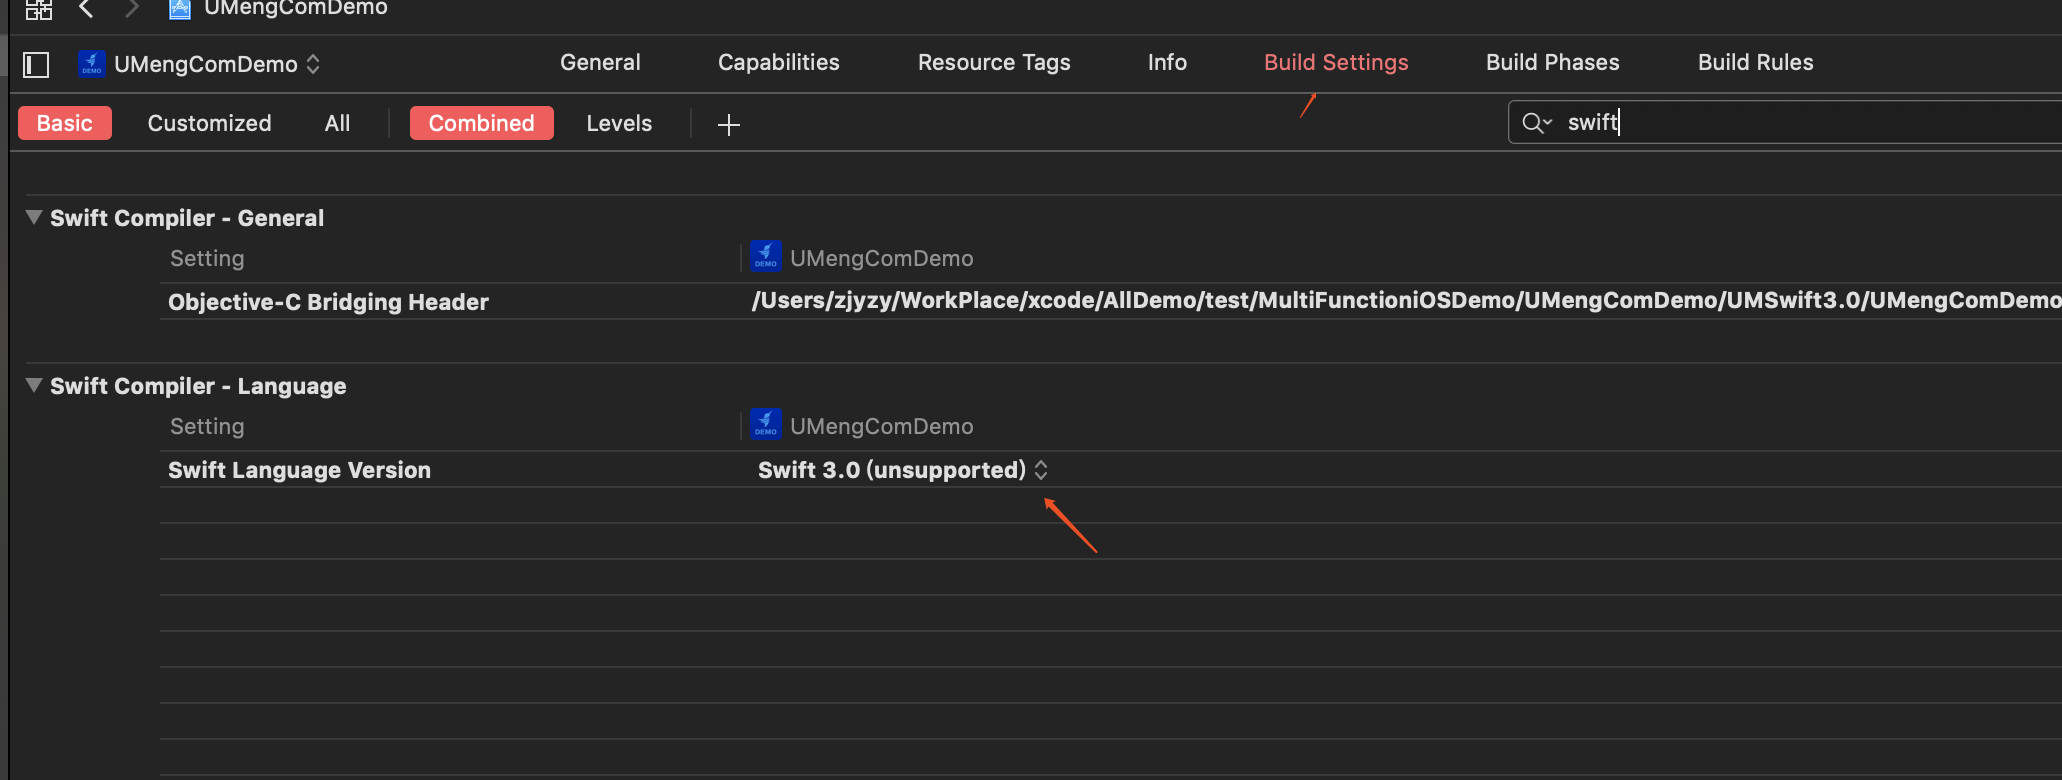The image size is (2062, 780).
Task: Go forward with the right chevron
Action: [x=132, y=9]
